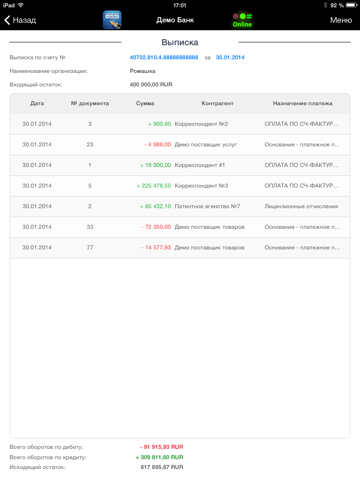Image resolution: width=360 pixels, height=480 pixels.
Task: Tap the Дата column header
Action: pyautogui.click(x=37, y=103)
